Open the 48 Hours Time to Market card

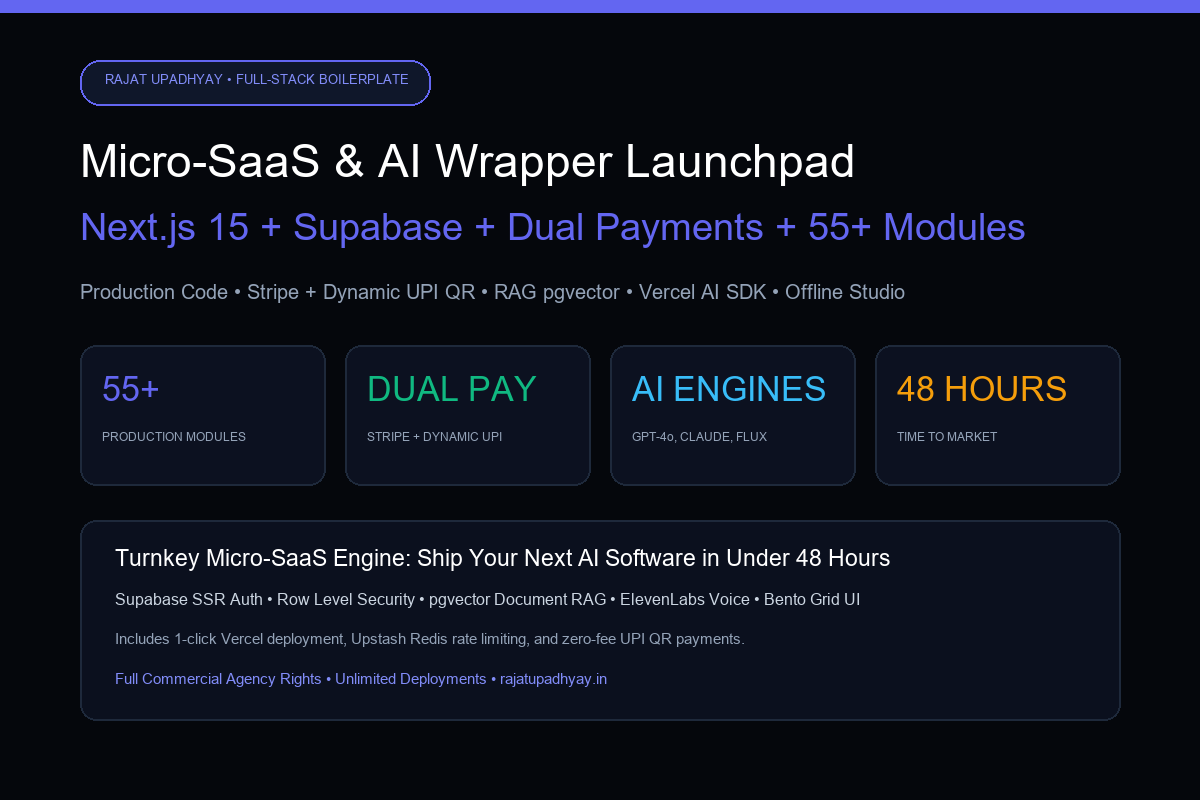(x=998, y=415)
